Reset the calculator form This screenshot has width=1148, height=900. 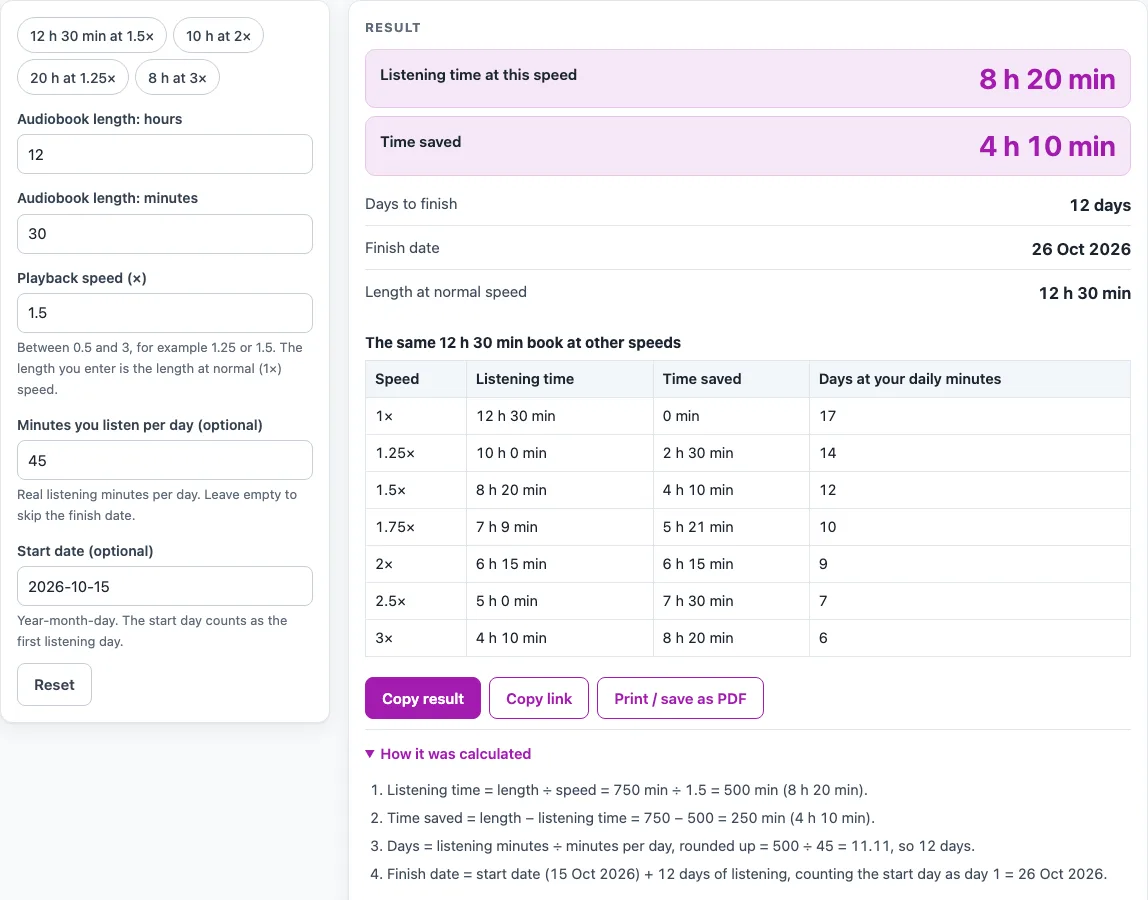(x=54, y=685)
